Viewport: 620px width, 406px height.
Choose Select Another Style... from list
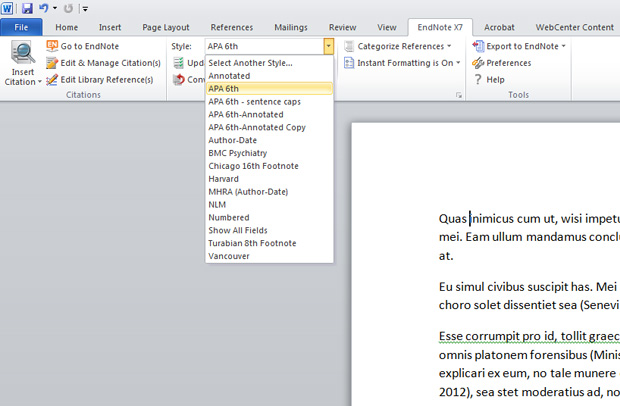(269, 63)
